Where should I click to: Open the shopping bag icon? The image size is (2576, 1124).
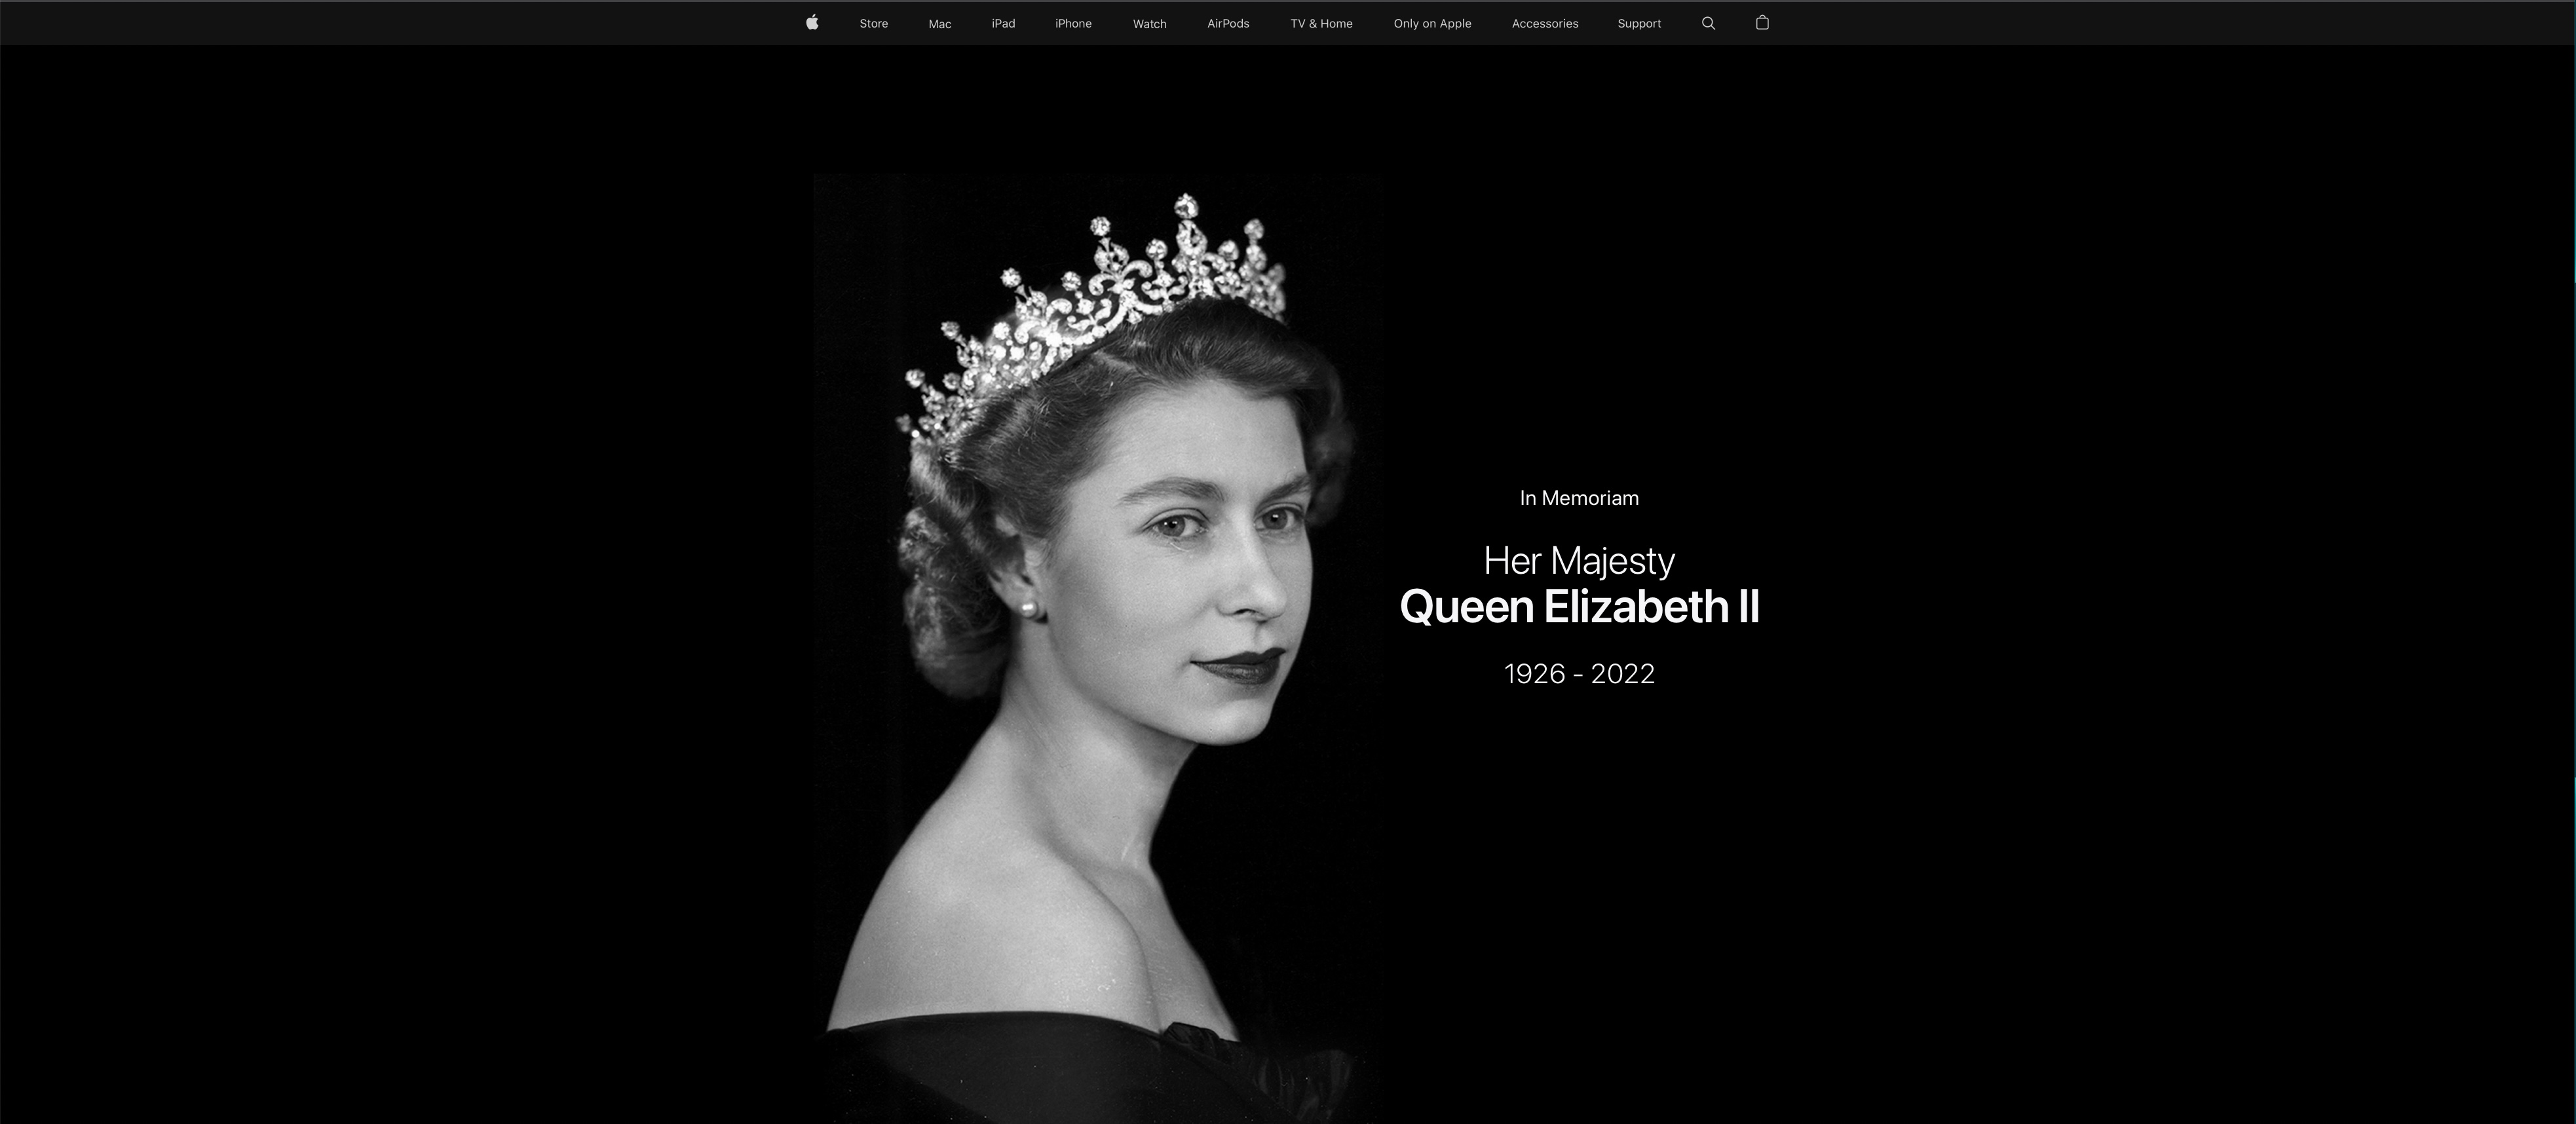(x=1762, y=23)
